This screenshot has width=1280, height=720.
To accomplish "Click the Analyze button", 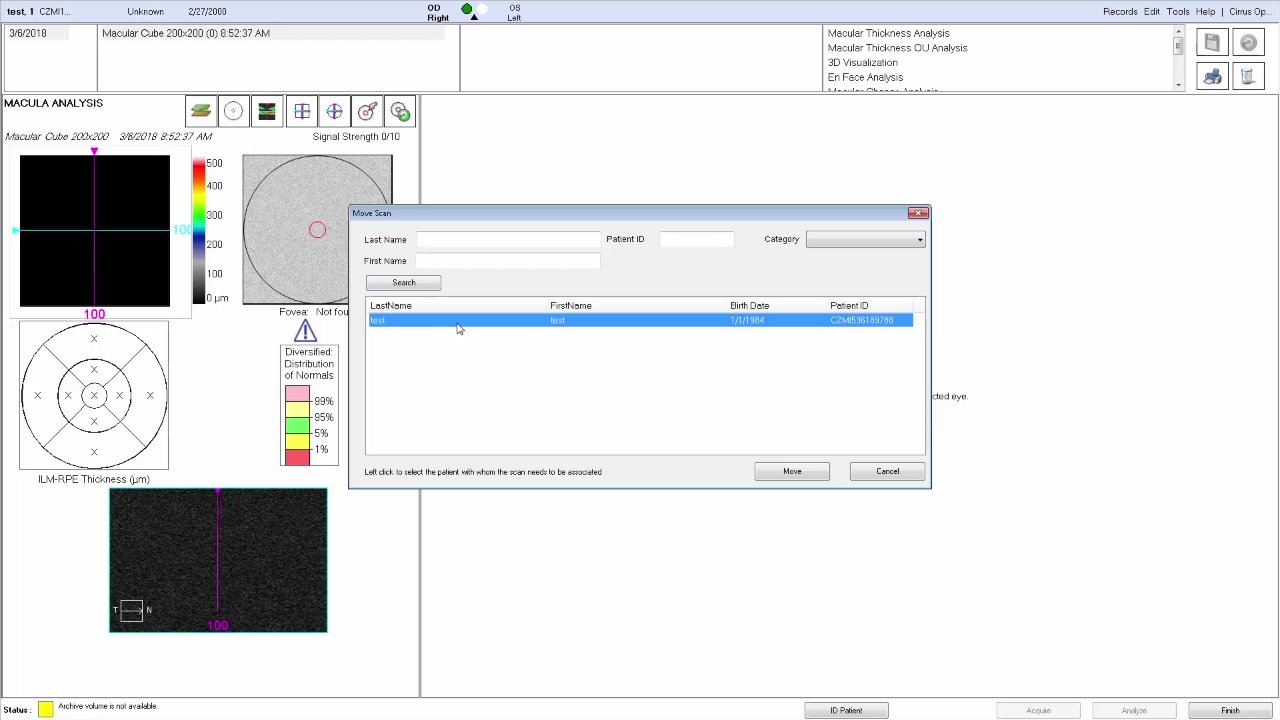I will click(x=1134, y=710).
